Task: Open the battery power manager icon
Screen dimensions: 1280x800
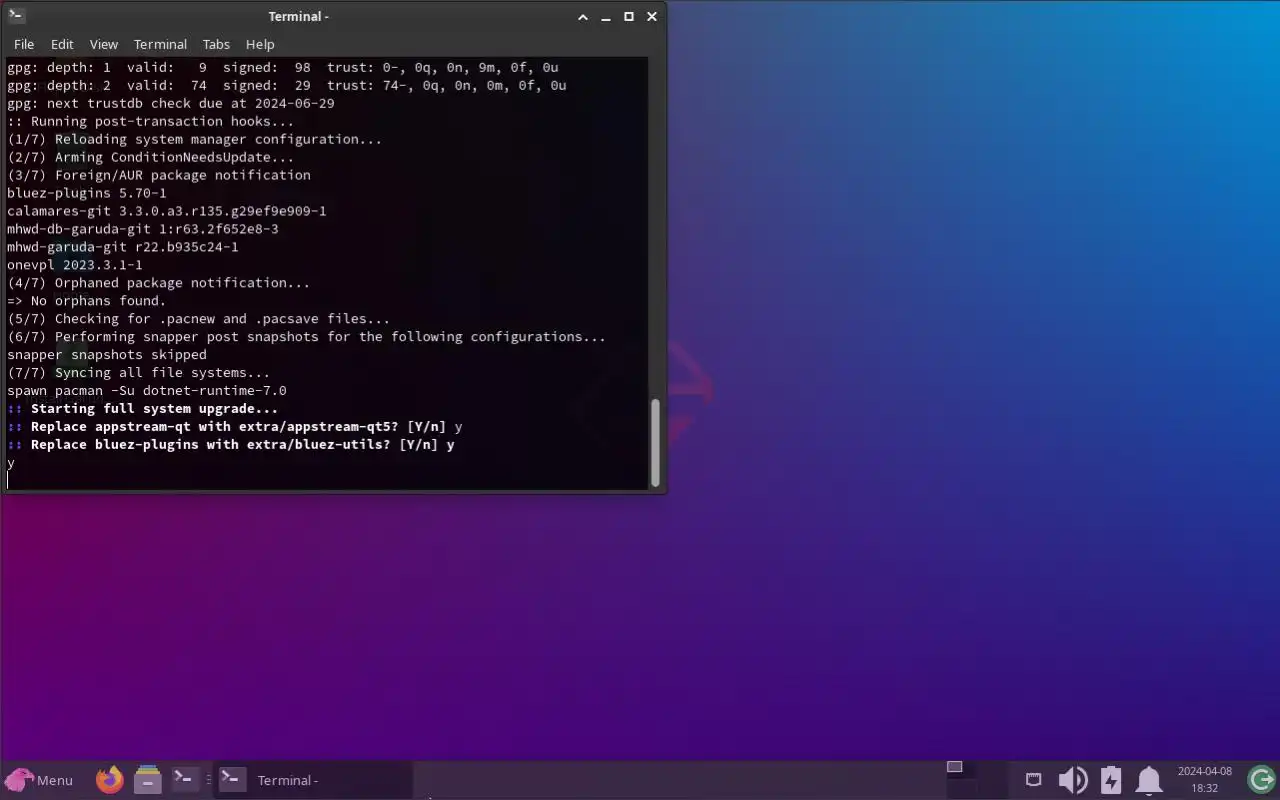Action: coord(1111,780)
